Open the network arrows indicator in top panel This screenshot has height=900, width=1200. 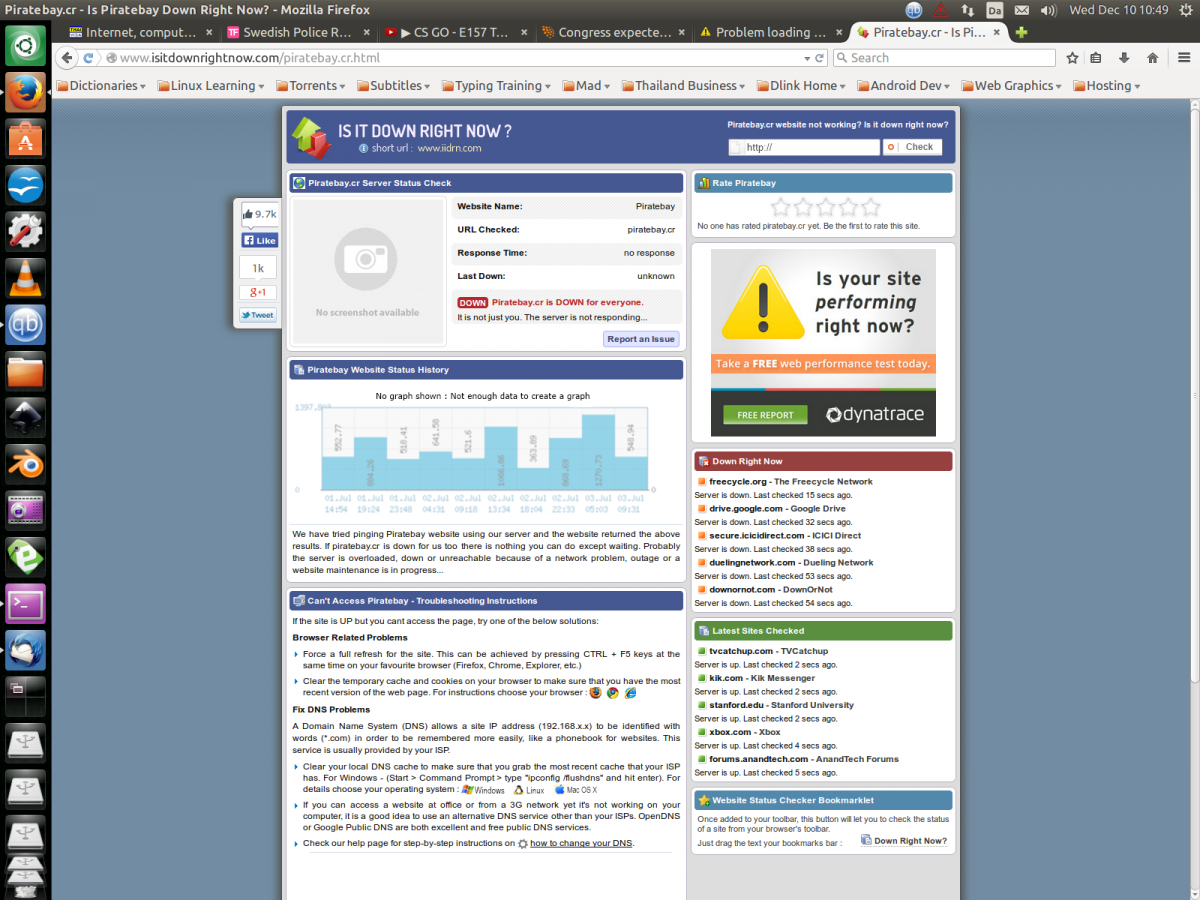pyautogui.click(x=968, y=10)
